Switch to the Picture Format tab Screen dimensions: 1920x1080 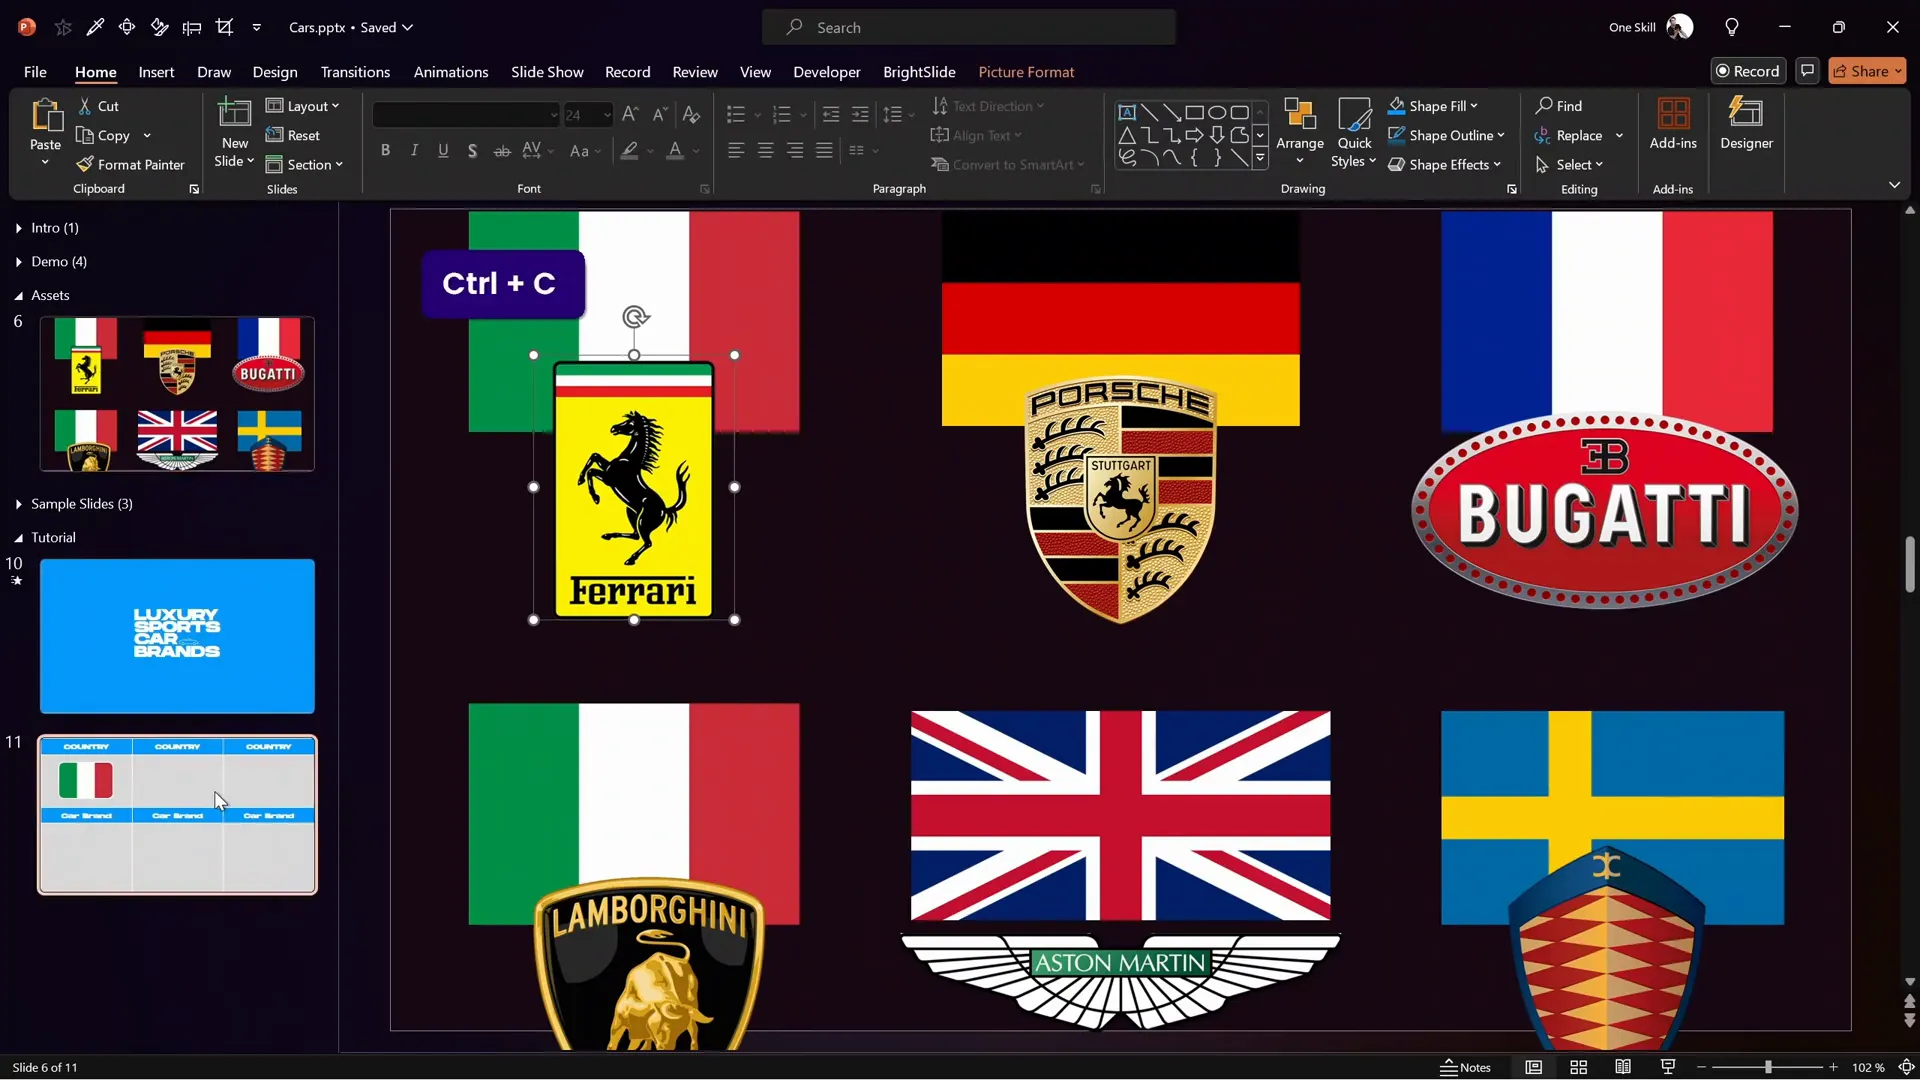click(1027, 72)
